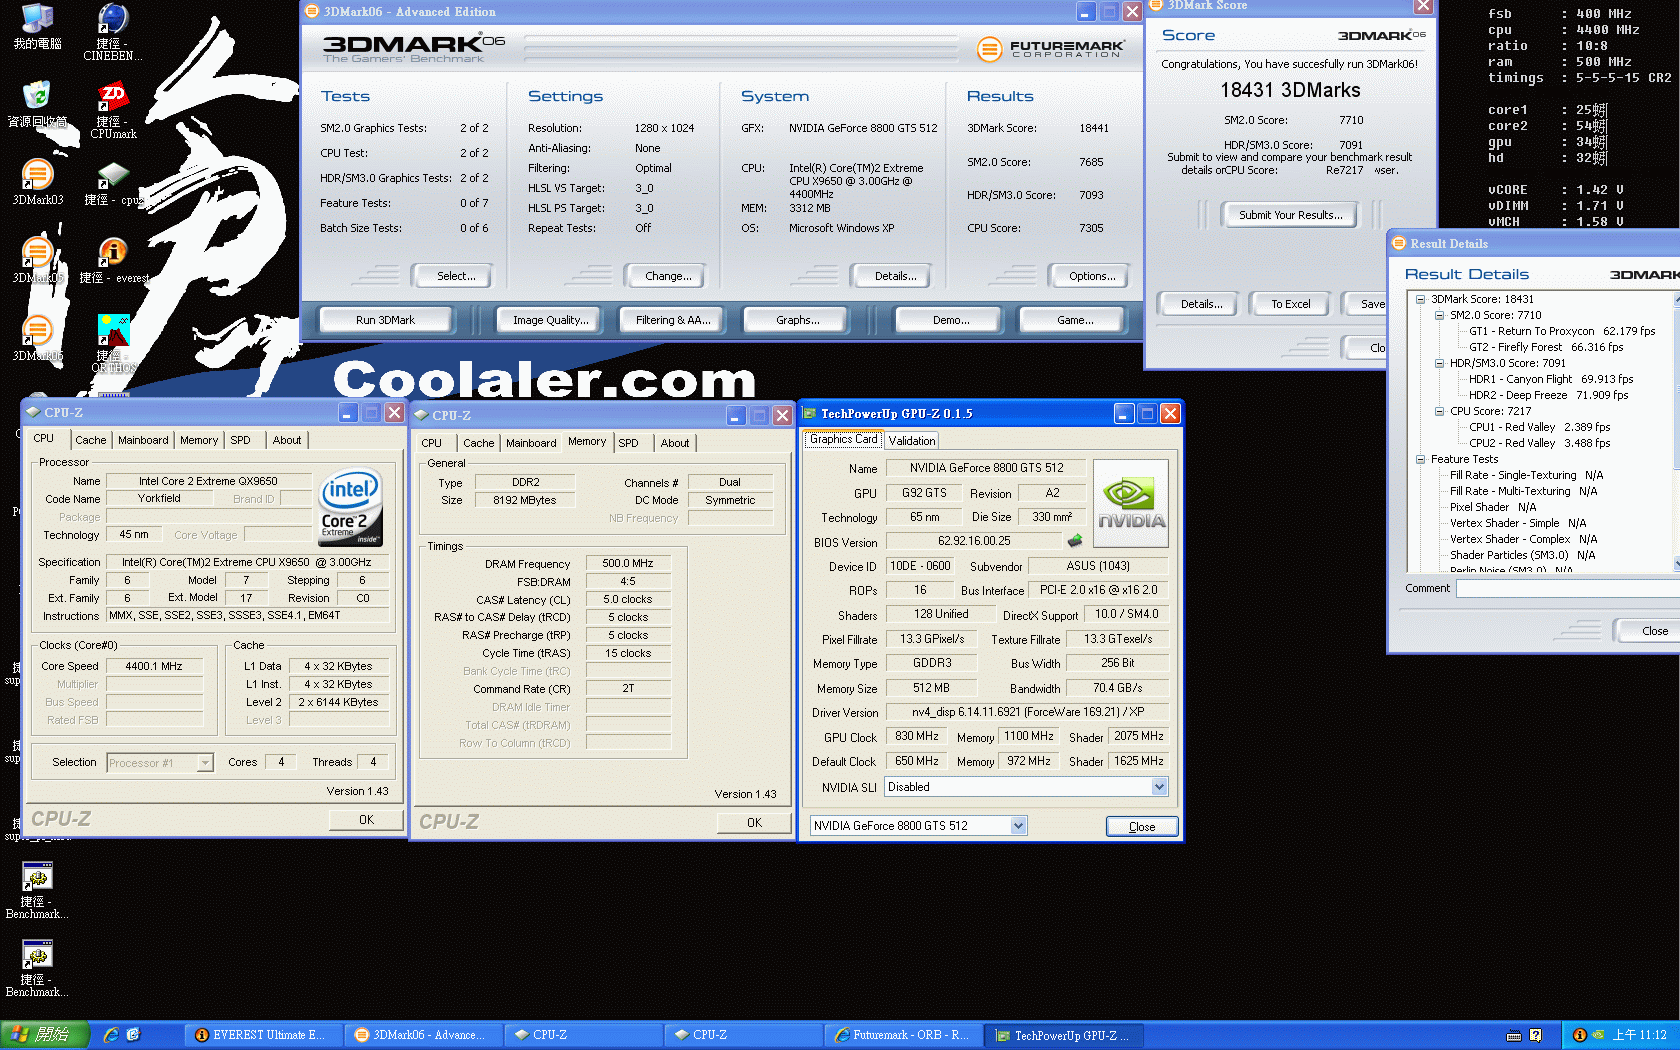Click the second quick launch browser icon
This screenshot has width=1680, height=1050.
134,1035
